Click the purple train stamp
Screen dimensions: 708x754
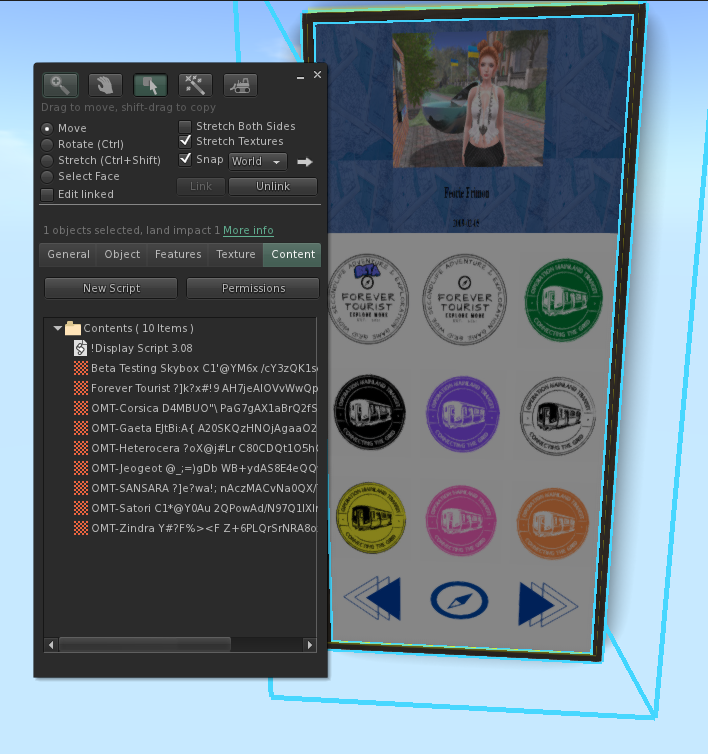click(463, 414)
